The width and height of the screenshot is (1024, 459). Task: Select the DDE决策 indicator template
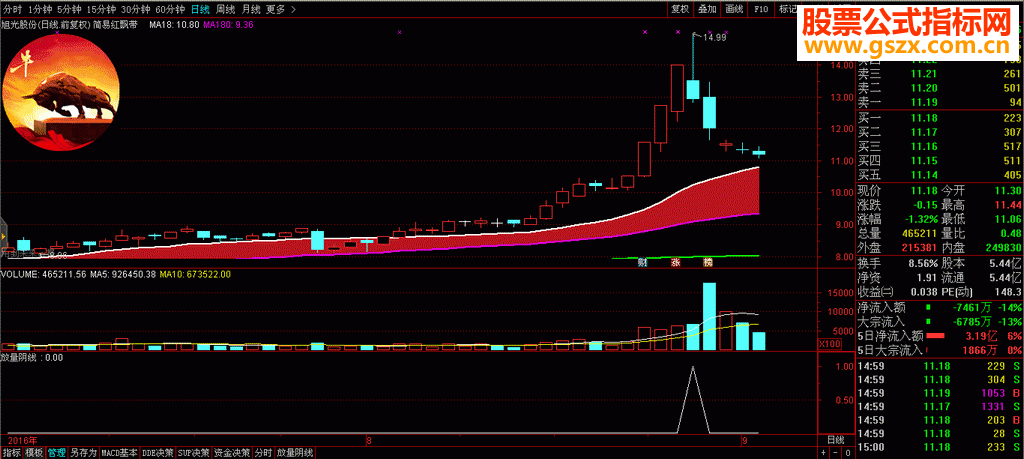(x=158, y=452)
